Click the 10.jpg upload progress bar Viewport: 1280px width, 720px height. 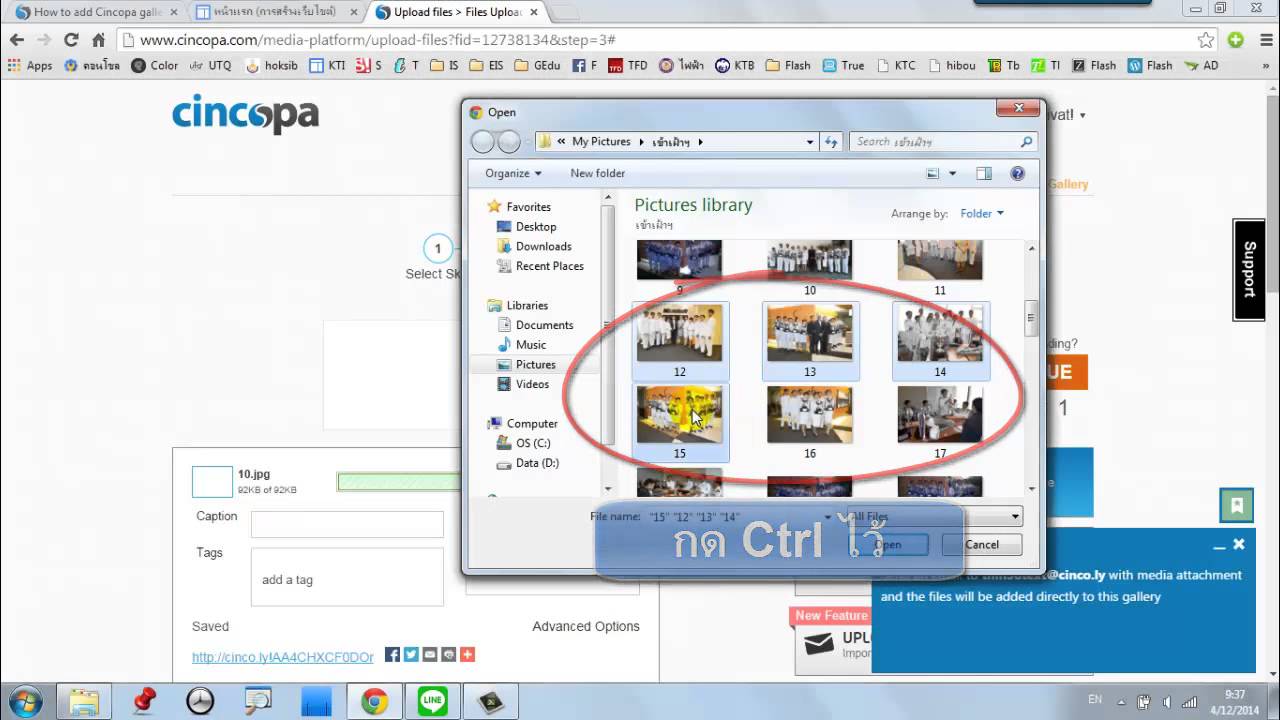[x=398, y=482]
